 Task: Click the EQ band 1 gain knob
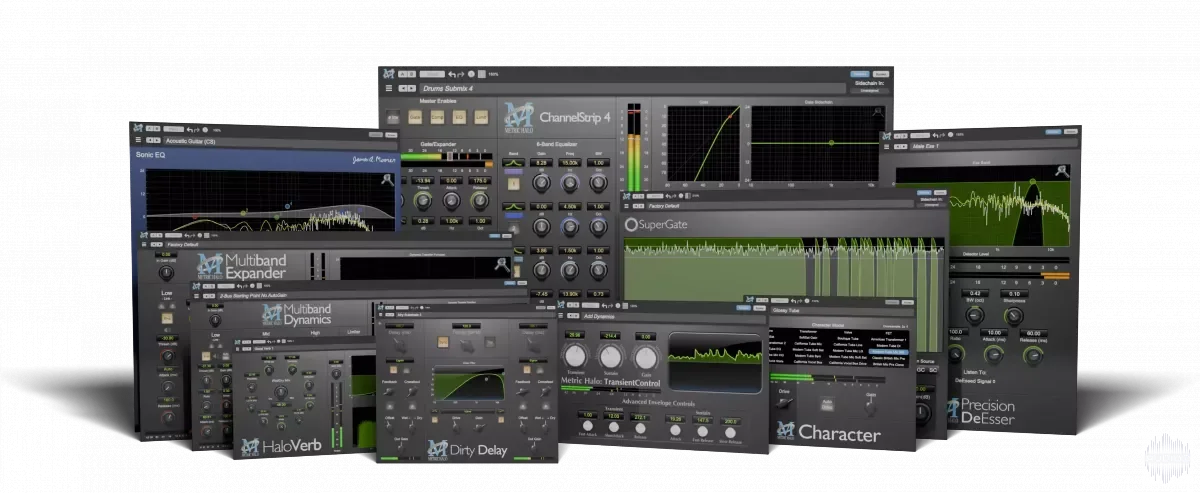tap(541, 183)
